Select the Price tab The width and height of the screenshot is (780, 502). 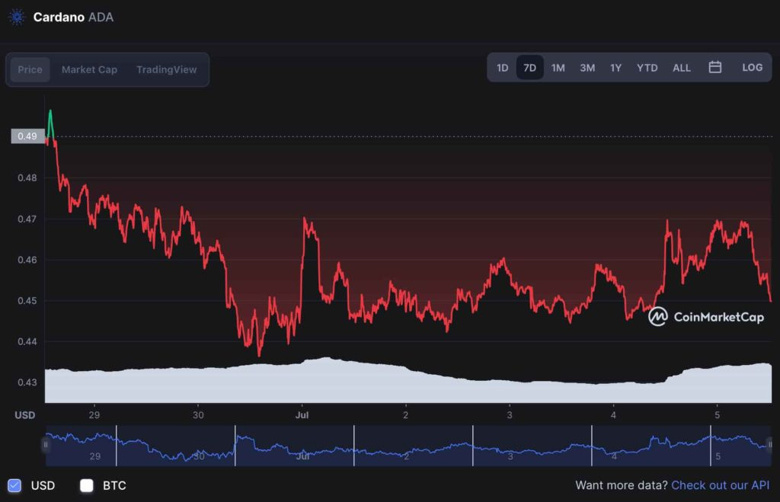pyautogui.click(x=30, y=70)
